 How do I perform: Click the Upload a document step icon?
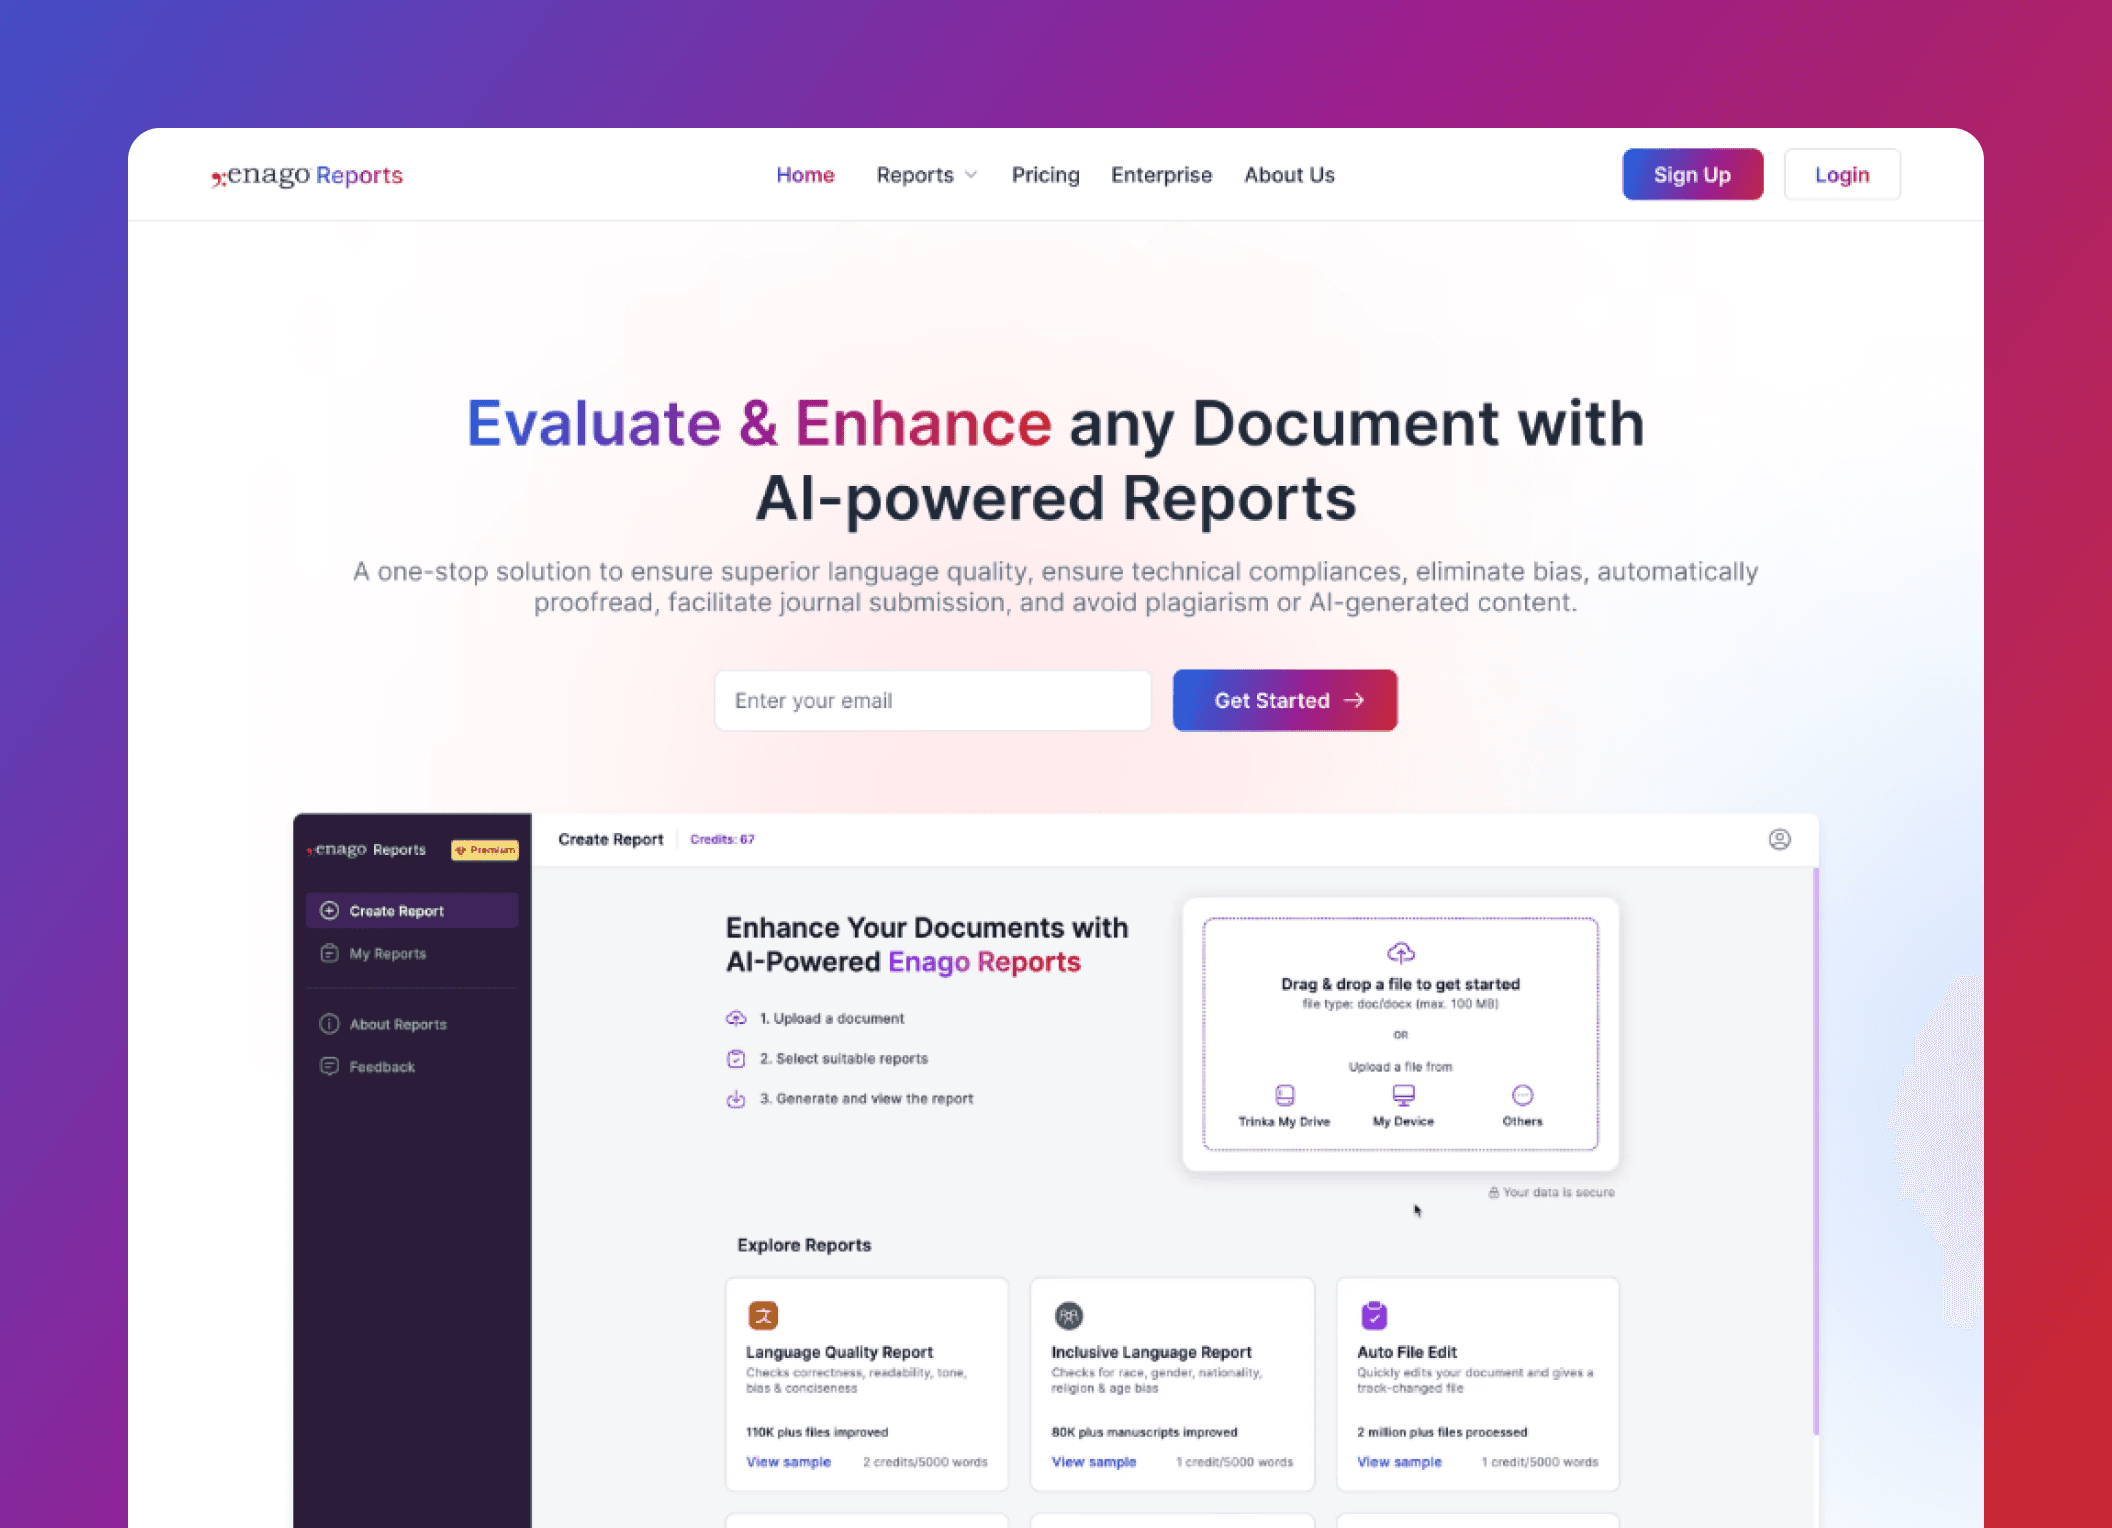pyautogui.click(x=736, y=1018)
